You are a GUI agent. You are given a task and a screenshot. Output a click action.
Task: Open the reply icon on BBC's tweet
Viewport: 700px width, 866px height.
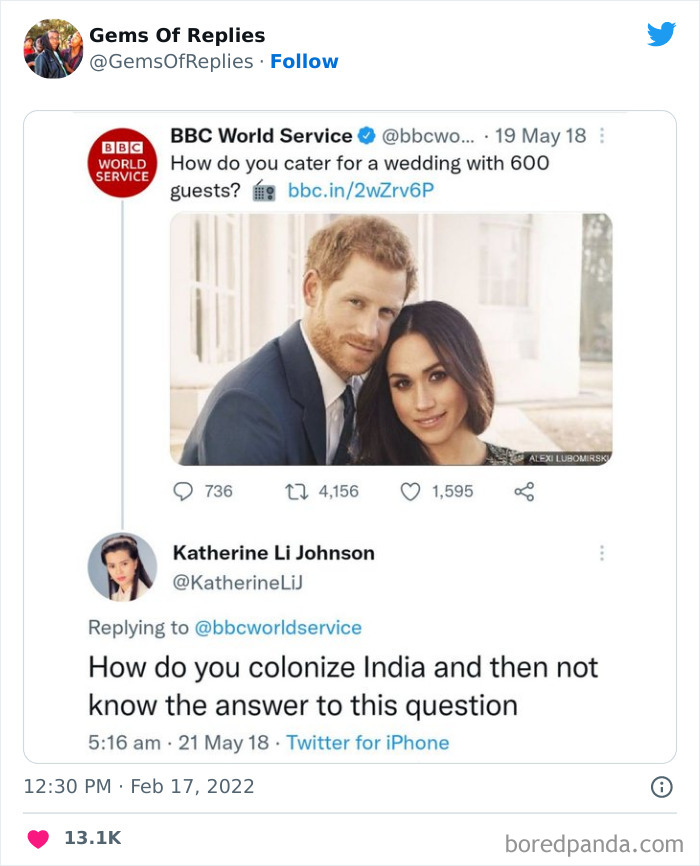183,491
